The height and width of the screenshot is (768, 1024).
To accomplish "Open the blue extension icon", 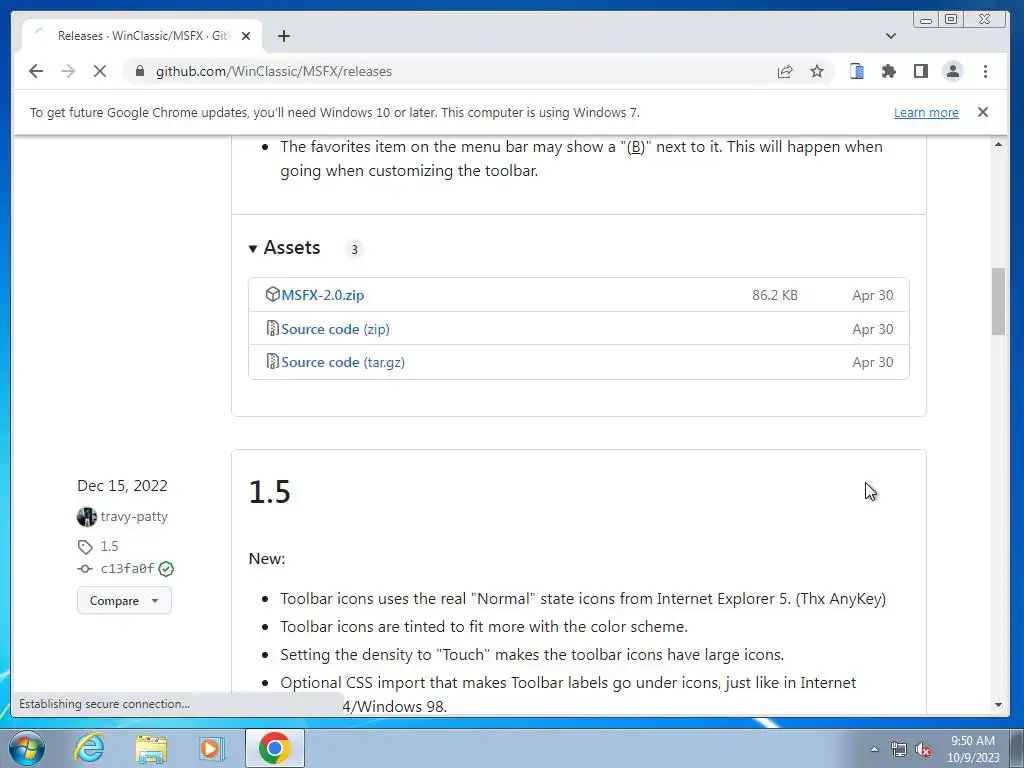I will [857, 71].
